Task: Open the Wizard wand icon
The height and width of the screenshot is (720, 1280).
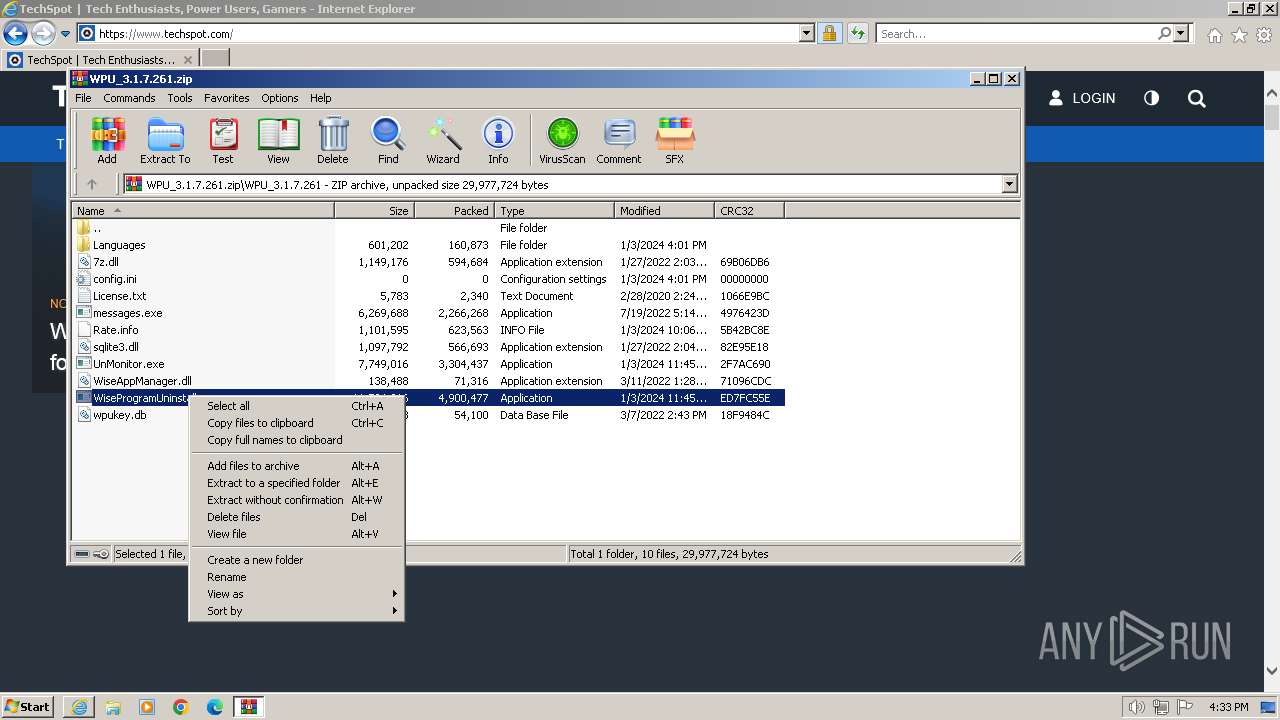Action: click(x=443, y=140)
